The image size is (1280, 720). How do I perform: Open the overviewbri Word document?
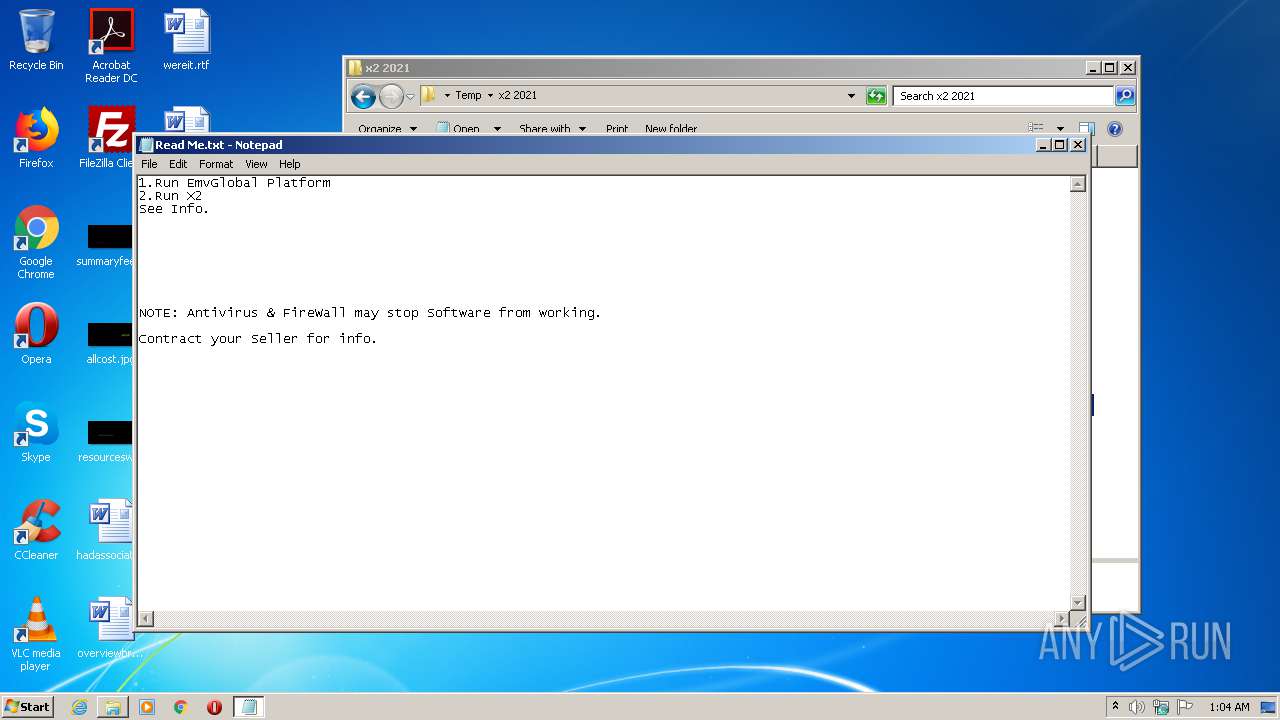coord(110,628)
